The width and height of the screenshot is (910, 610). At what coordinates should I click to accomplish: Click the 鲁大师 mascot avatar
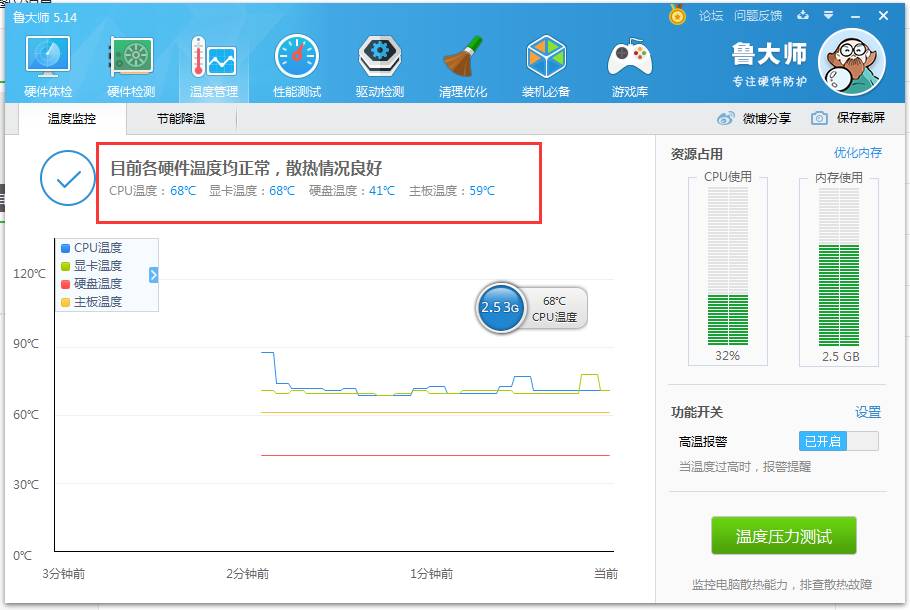tap(851, 62)
